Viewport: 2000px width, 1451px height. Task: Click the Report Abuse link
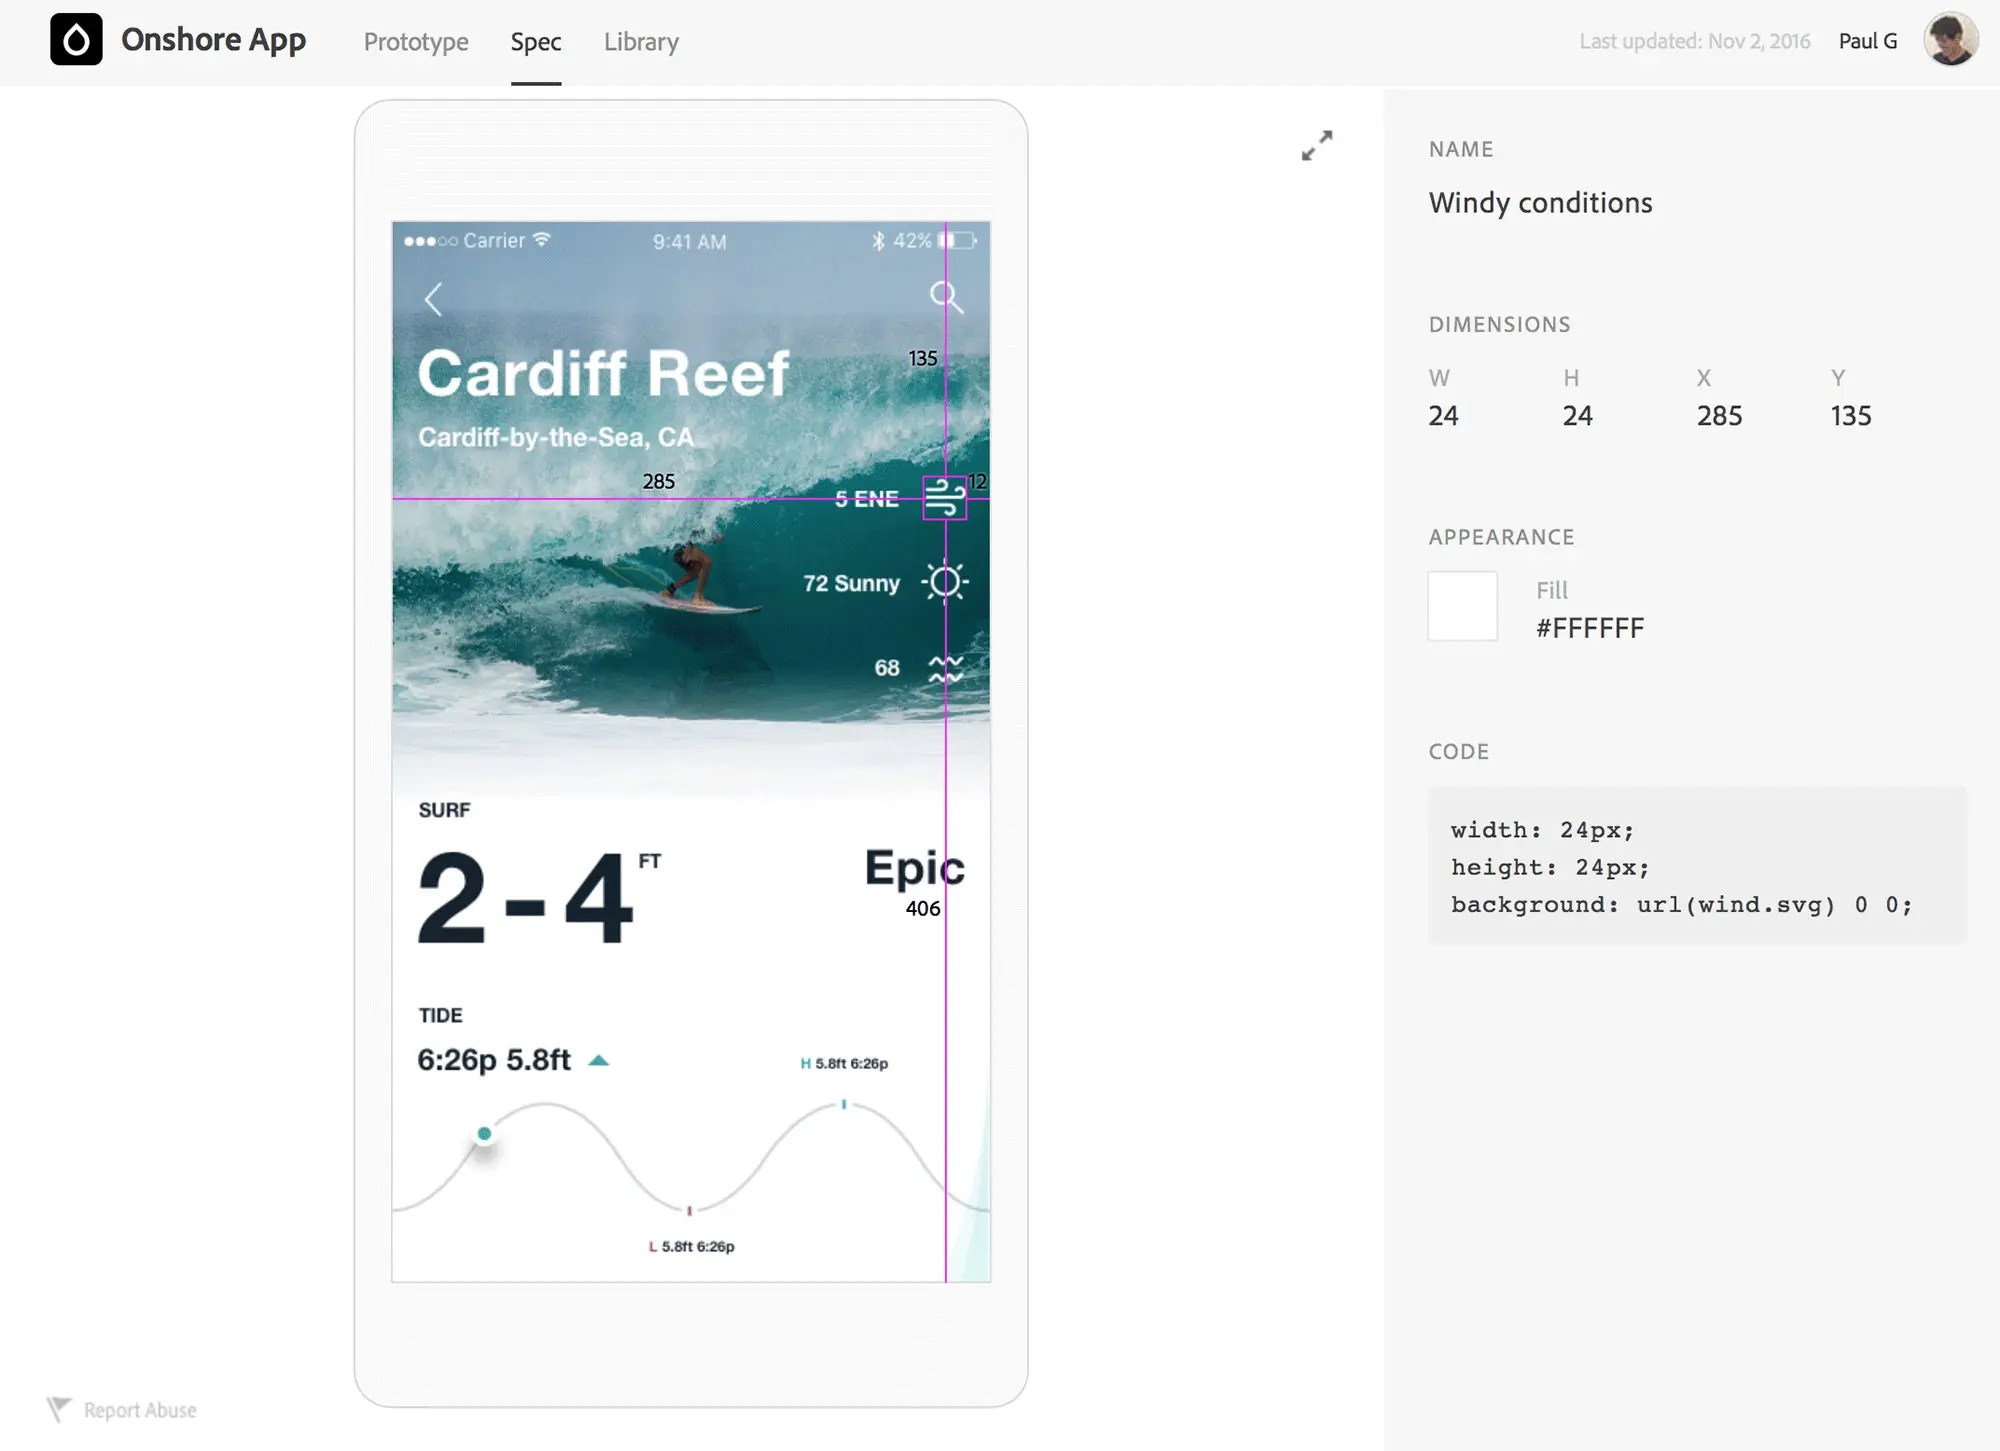(139, 1409)
